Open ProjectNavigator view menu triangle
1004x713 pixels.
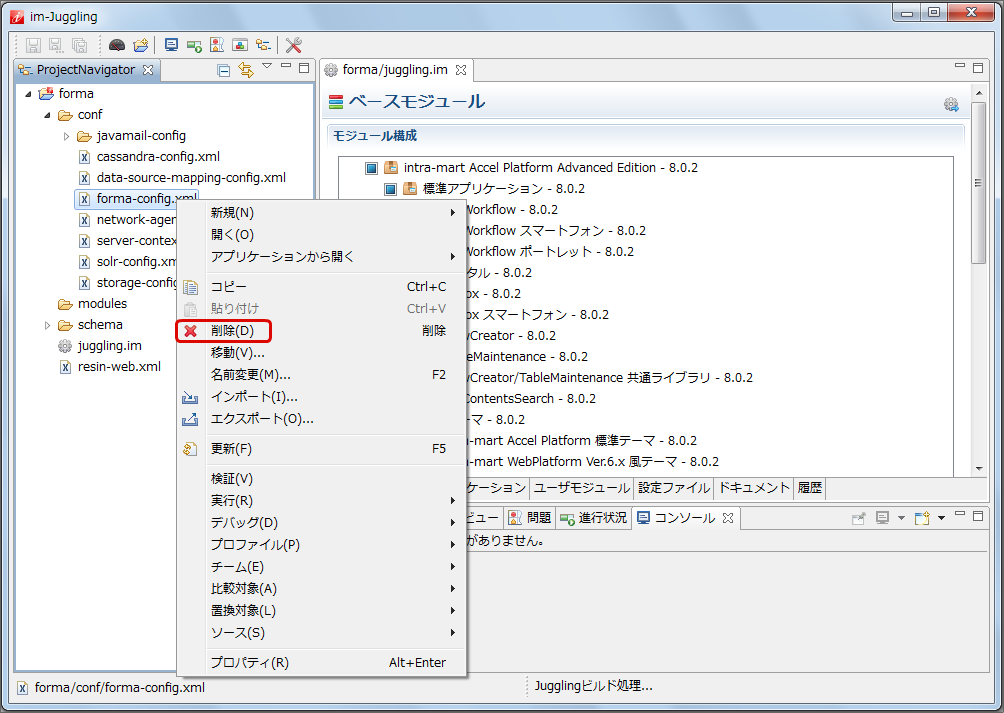(267, 66)
